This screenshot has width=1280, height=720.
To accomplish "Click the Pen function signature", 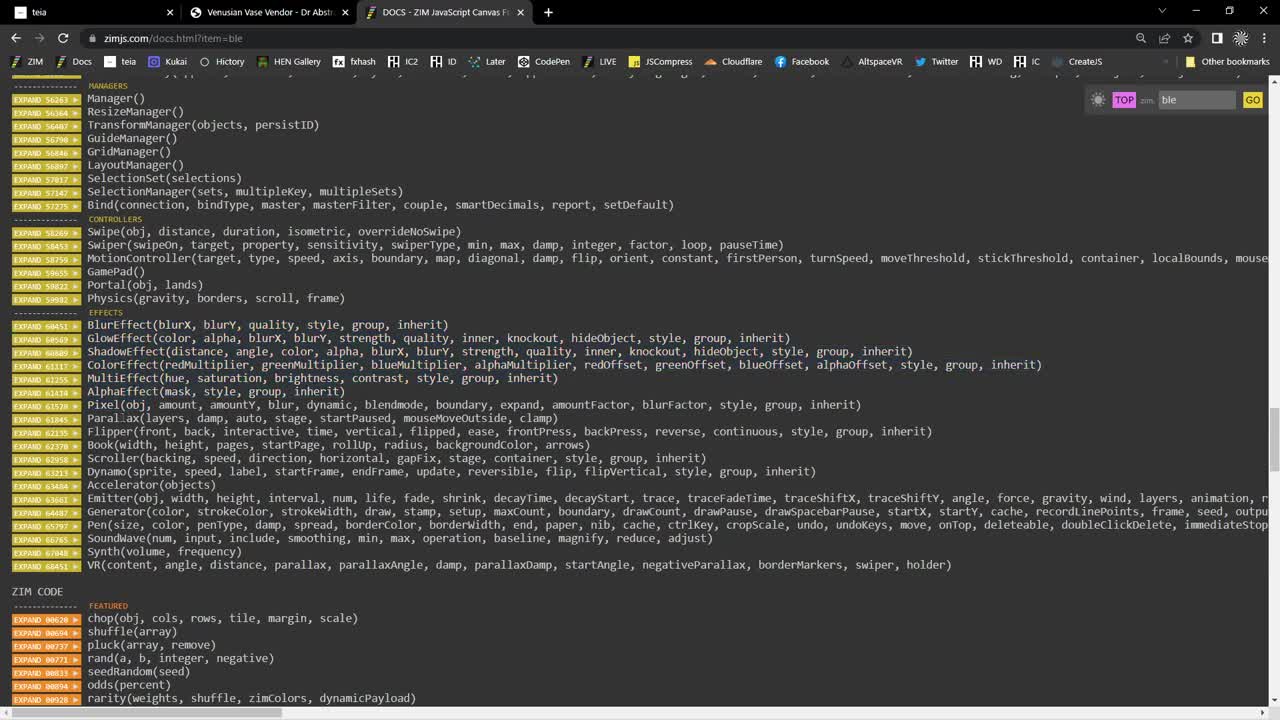I will pyautogui.click(x=677, y=525).
